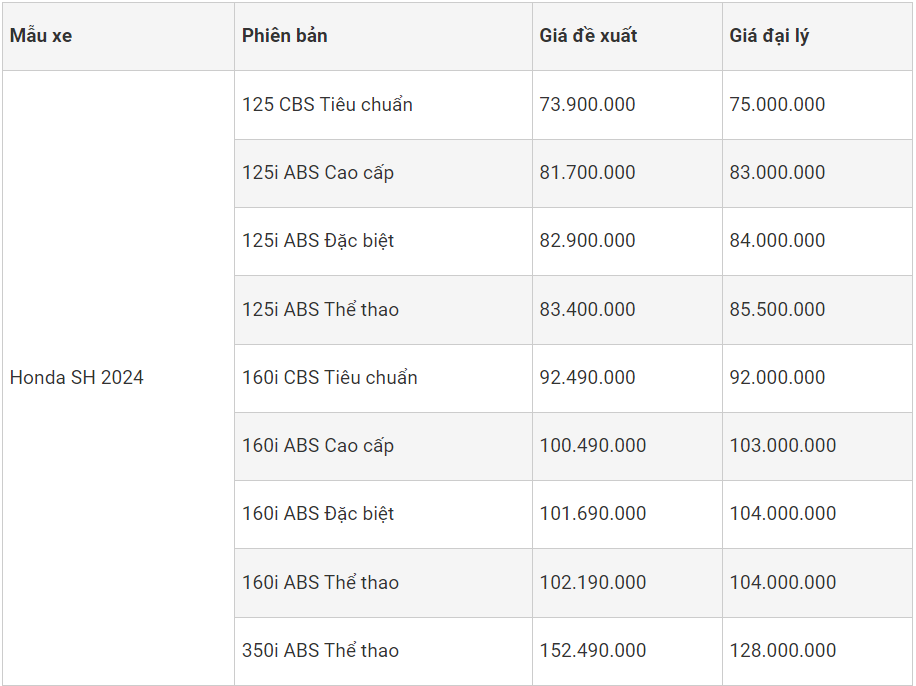This screenshot has width=916, height=686.
Task: Click the "Mẫu xe" column header
Action: (x=41, y=36)
